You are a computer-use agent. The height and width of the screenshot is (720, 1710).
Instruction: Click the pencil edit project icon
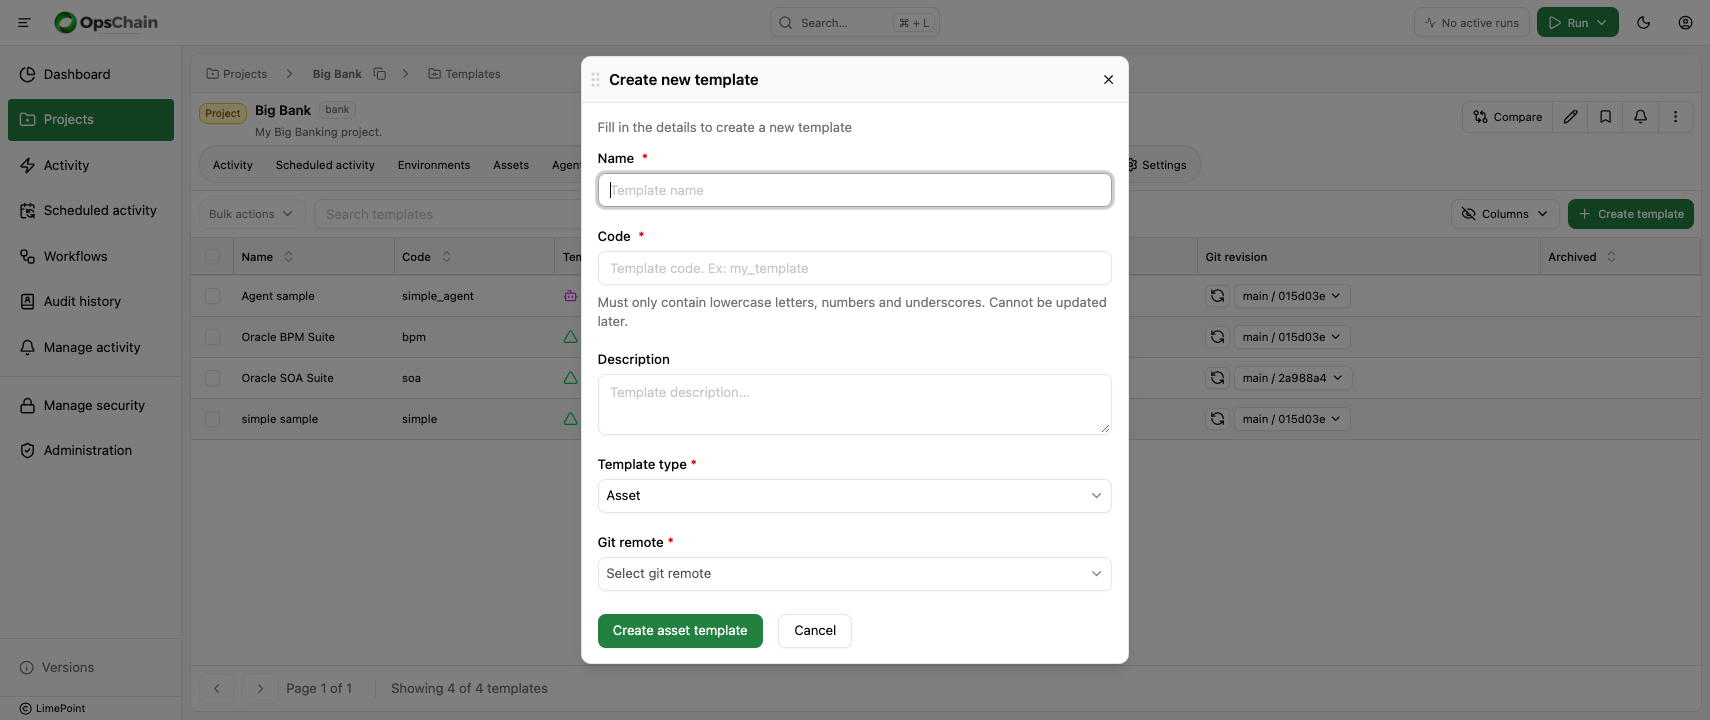tap(1571, 117)
